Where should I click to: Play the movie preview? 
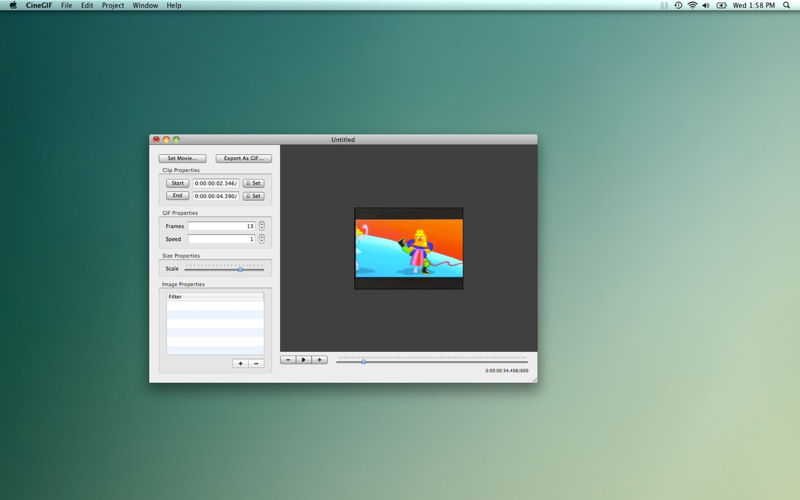pos(304,360)
